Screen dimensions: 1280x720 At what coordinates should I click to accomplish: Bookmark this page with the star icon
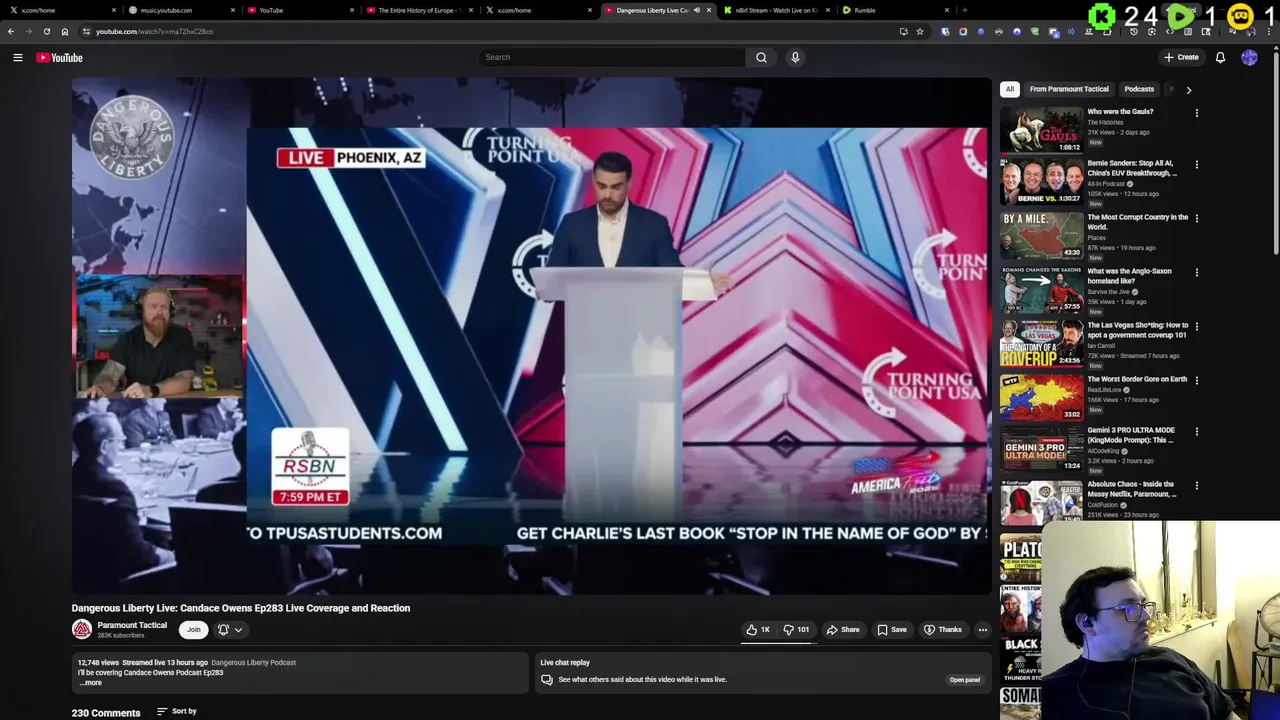click(919, 31)
